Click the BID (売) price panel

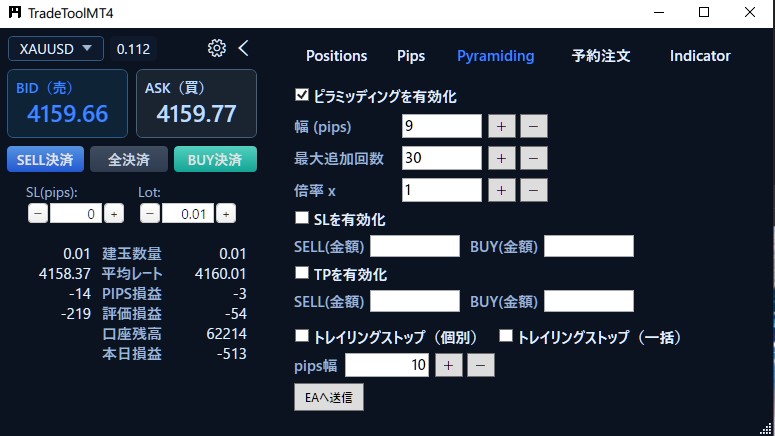tap(68, 104)
